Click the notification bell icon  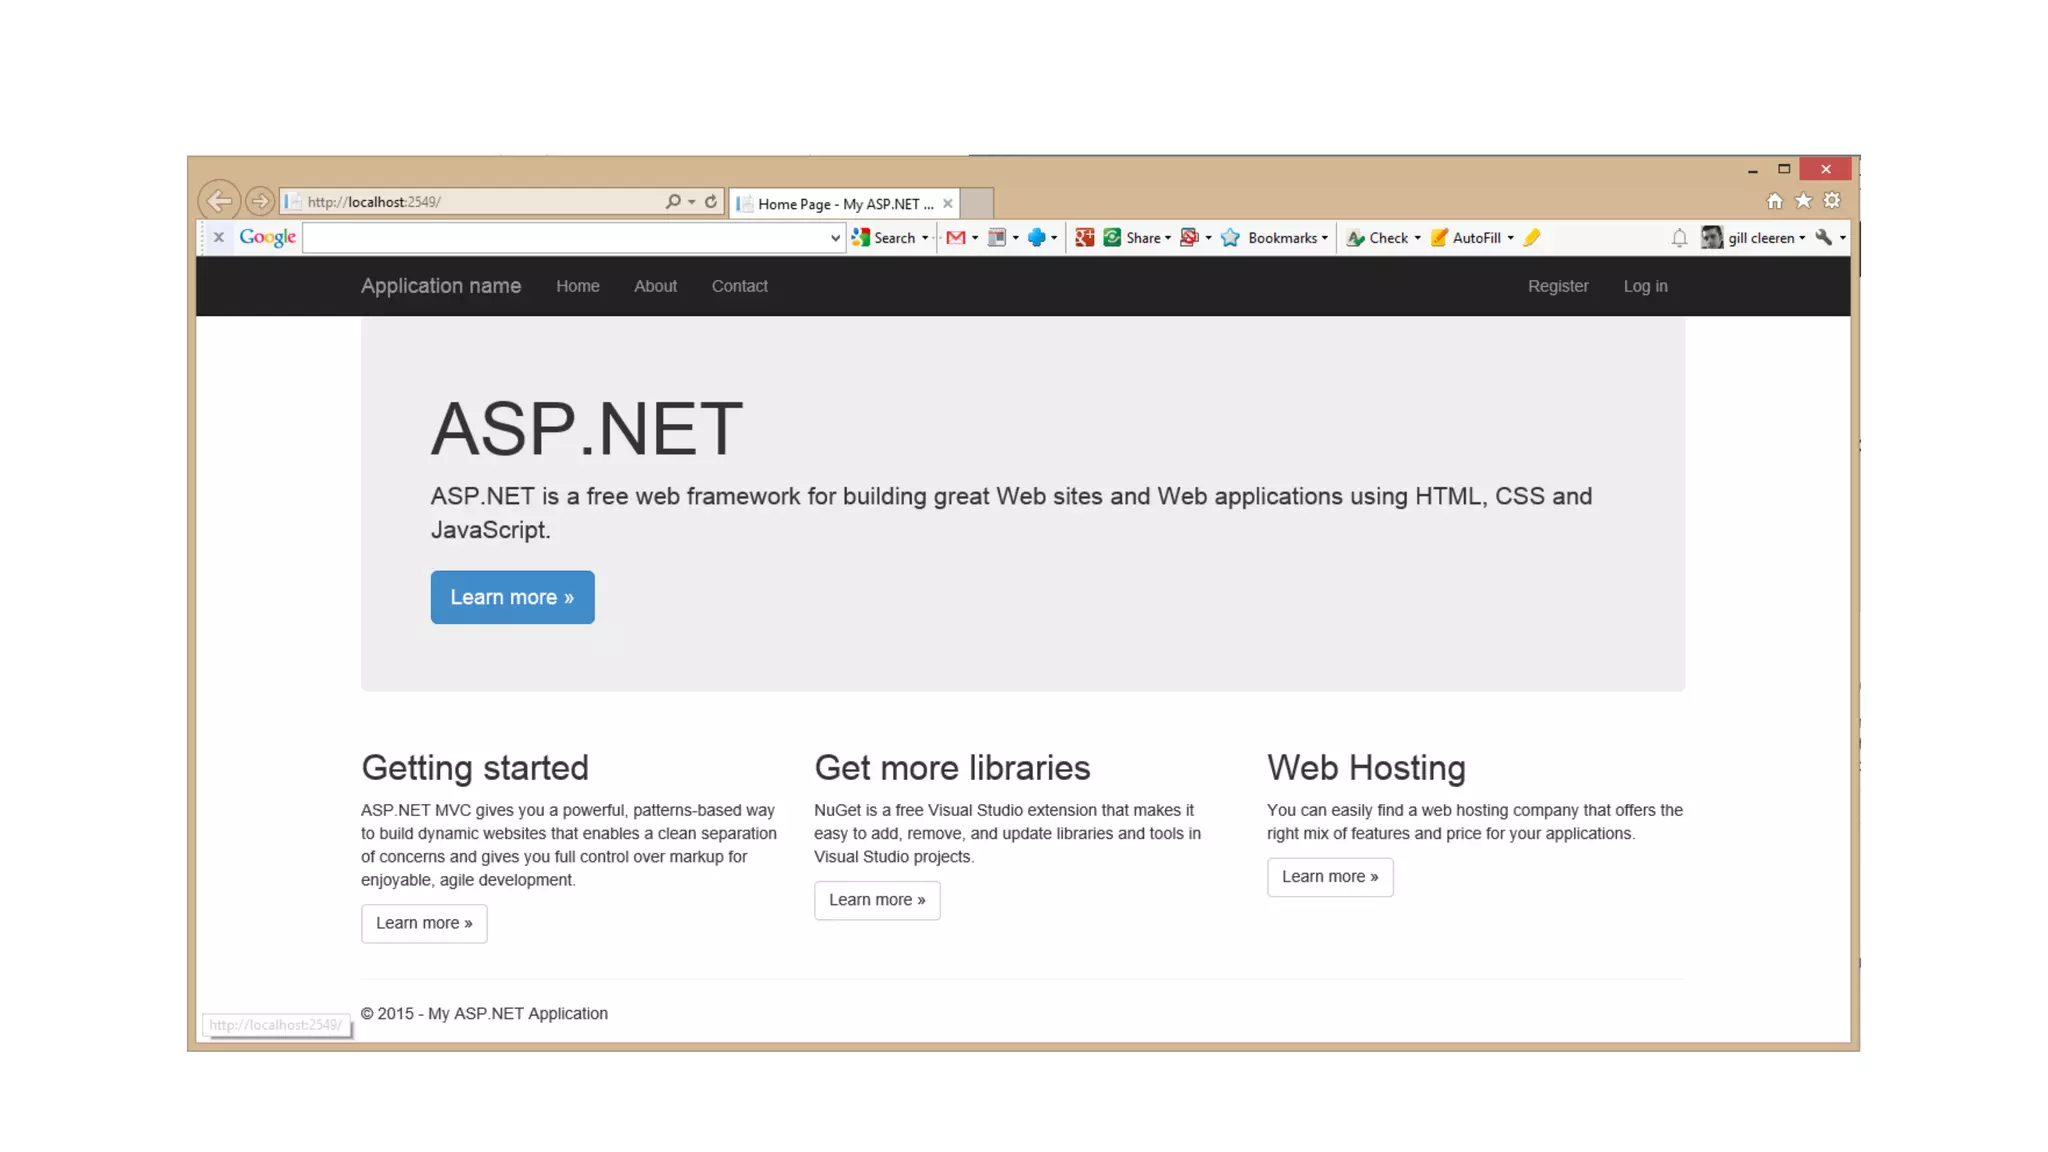(x=1679, y=238)
